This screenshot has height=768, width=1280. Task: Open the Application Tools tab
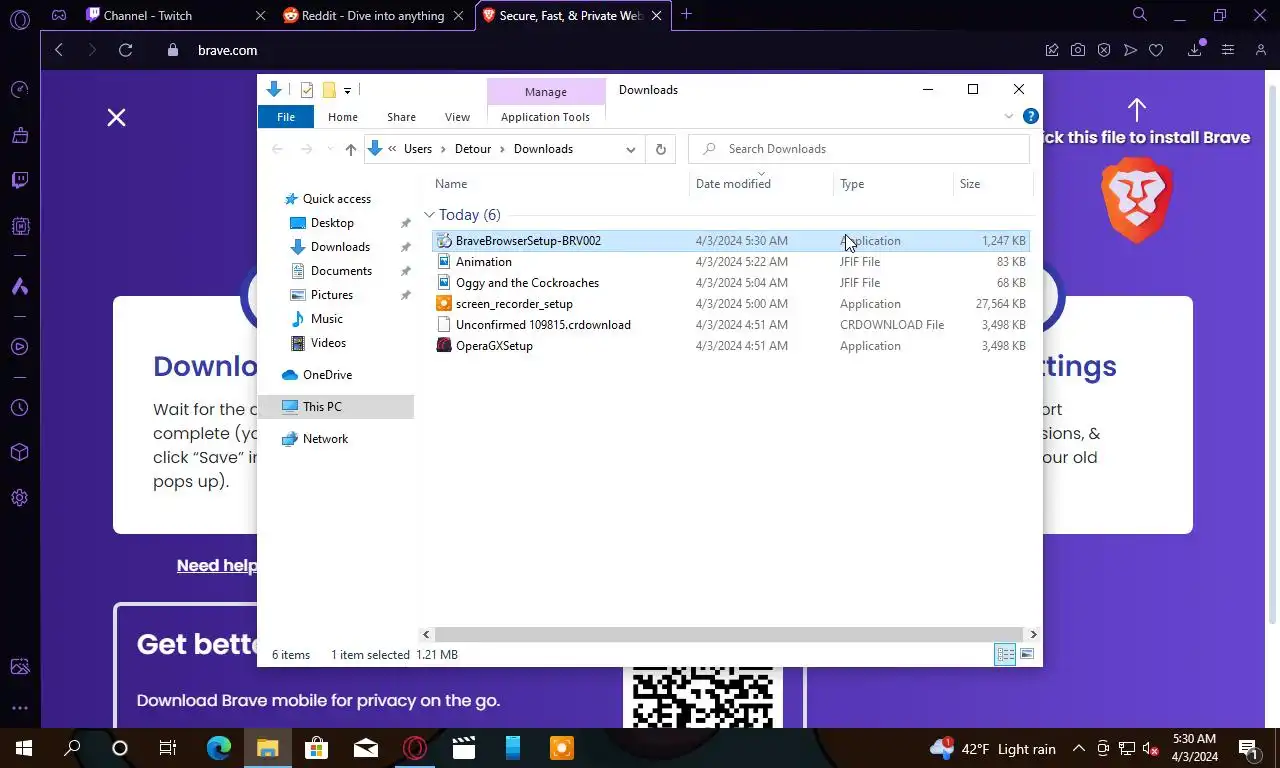pos(545,117)
